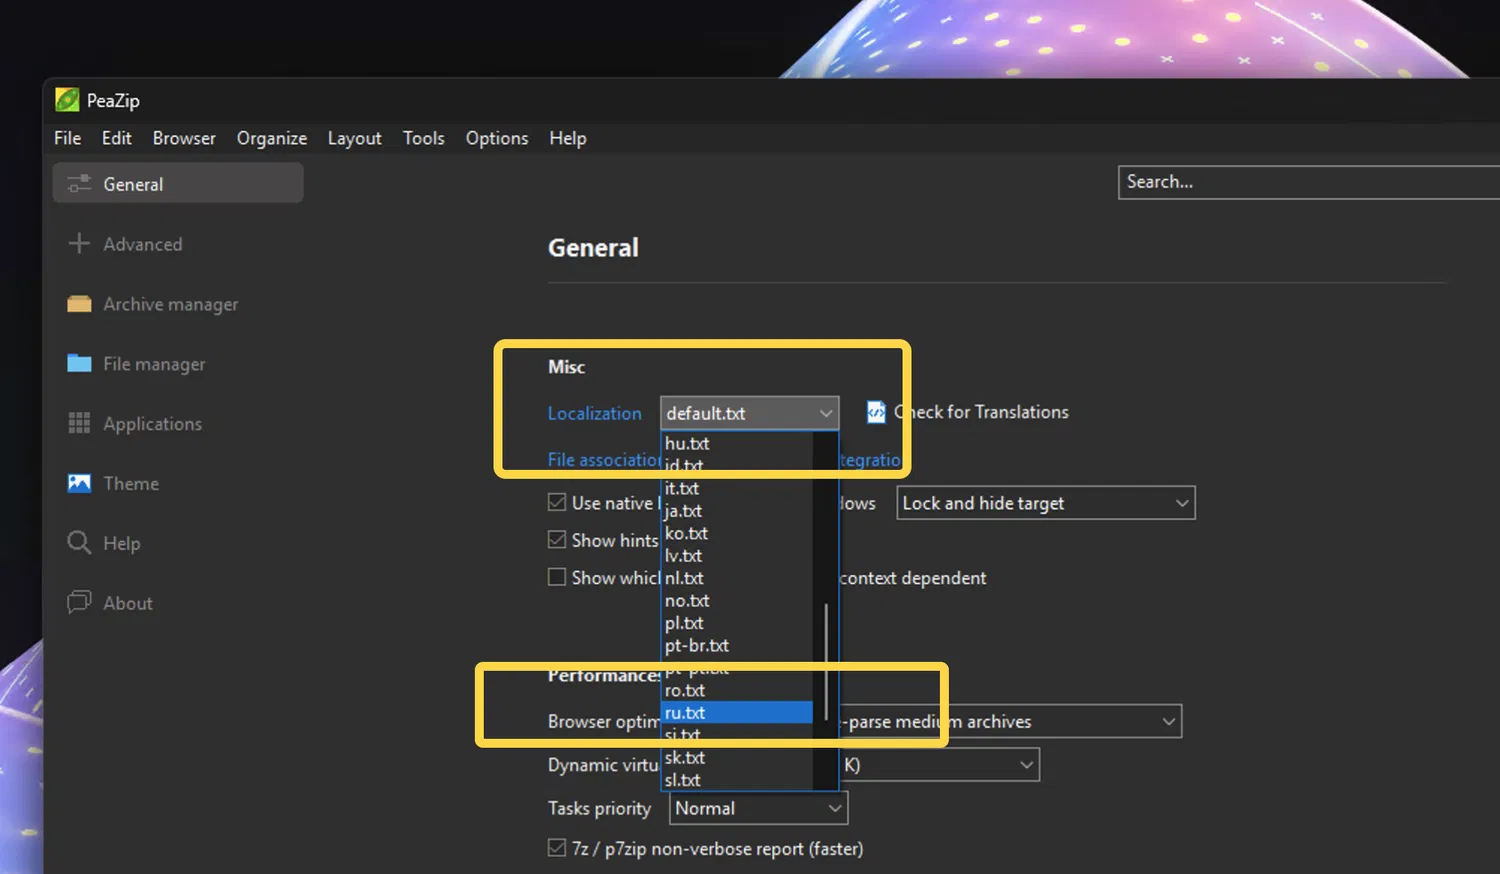The width and height of the screenshot is (1500, 874).
Task: Switch to Archive manager settings
Action: click(x=171, y=304)
